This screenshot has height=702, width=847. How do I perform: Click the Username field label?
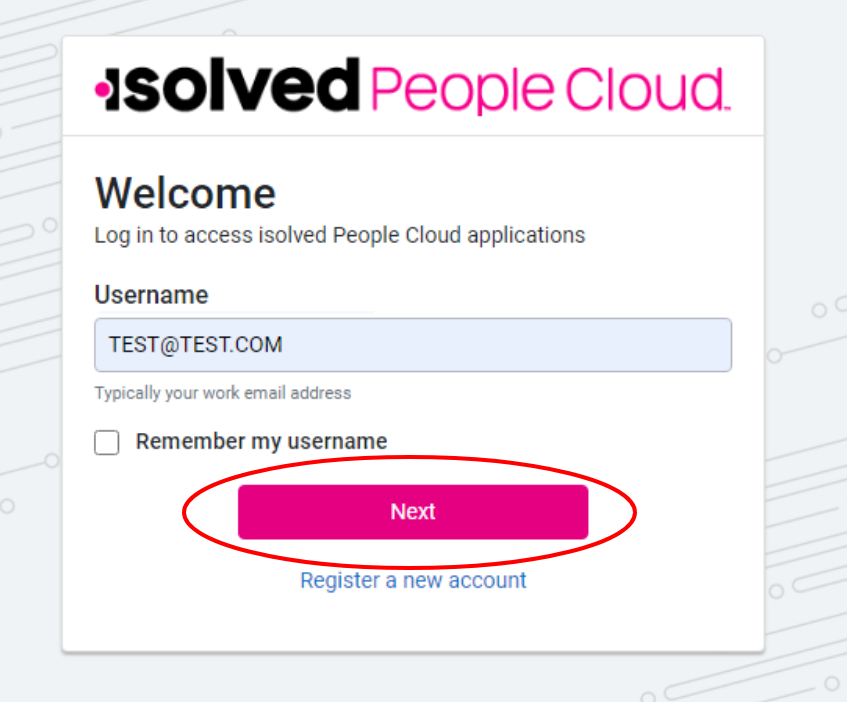151,295
